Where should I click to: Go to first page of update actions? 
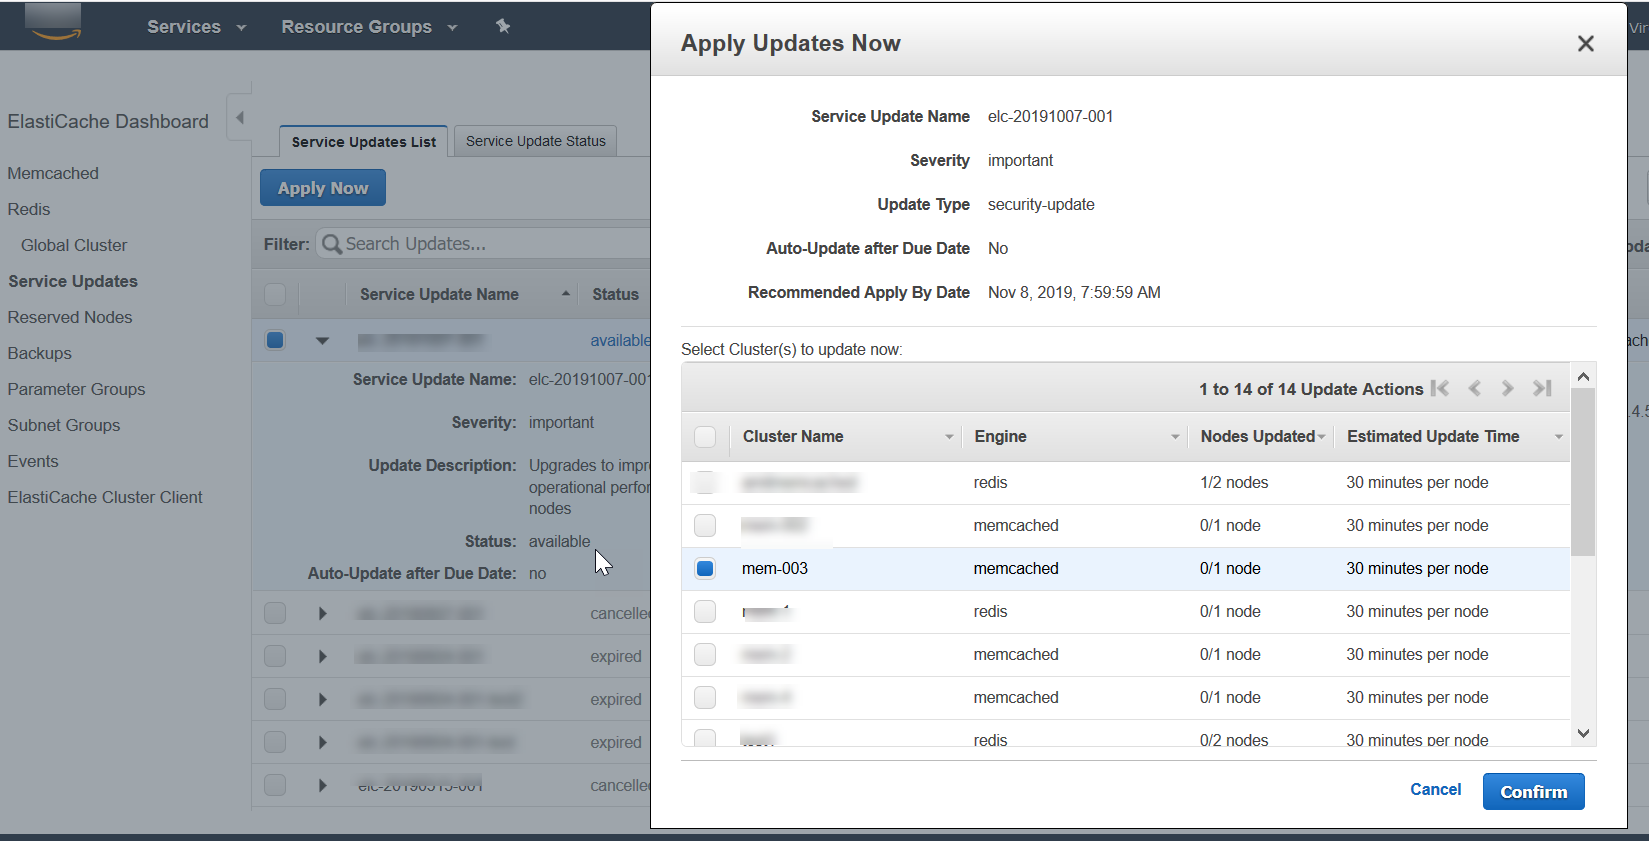1440,389
